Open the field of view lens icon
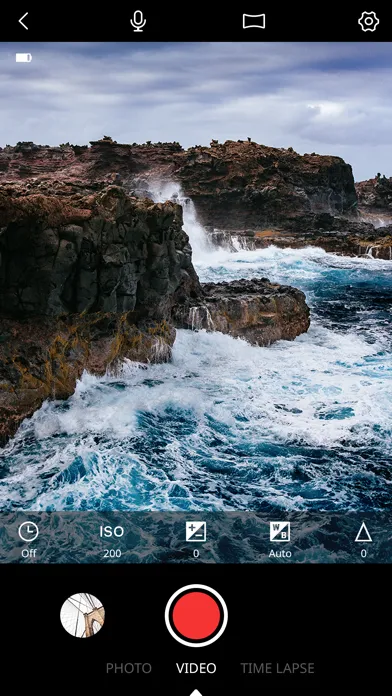392x696 pixels. point(254,21)
